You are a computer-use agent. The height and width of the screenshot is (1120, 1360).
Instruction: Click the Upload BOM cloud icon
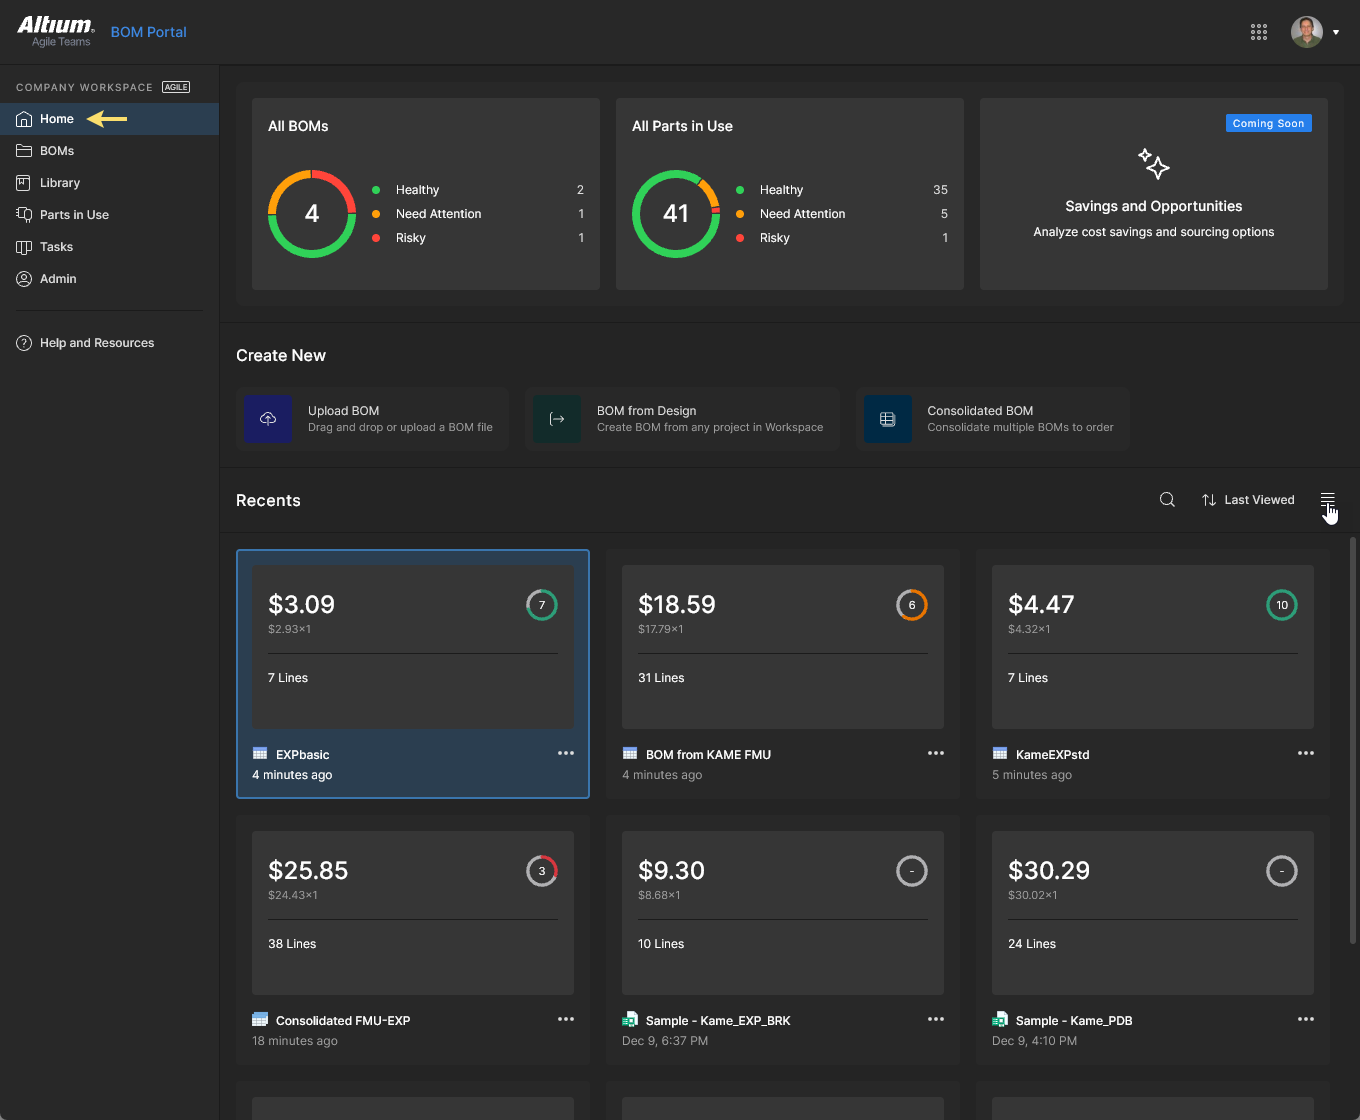[268, 419]
